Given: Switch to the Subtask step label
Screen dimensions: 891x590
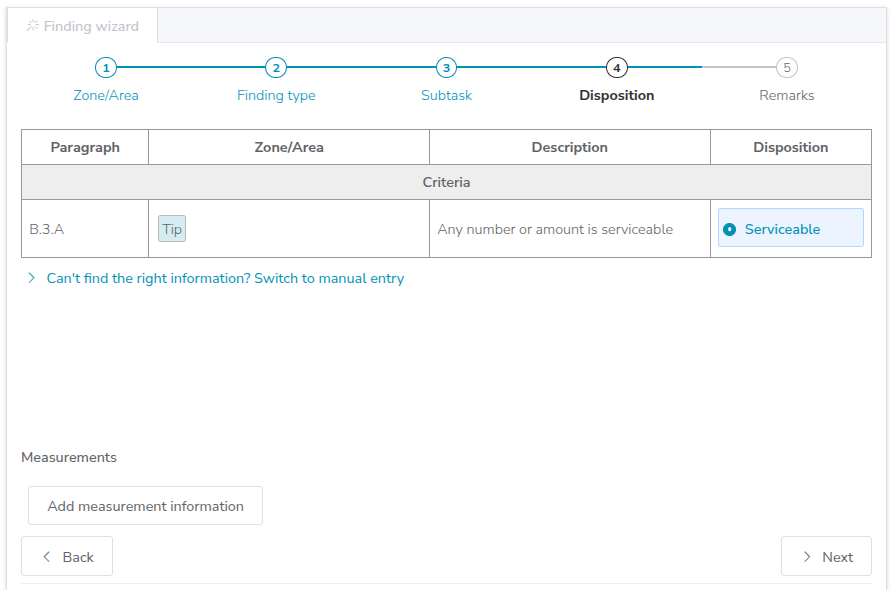Looking at the screenshot, I should pos(447,96).
